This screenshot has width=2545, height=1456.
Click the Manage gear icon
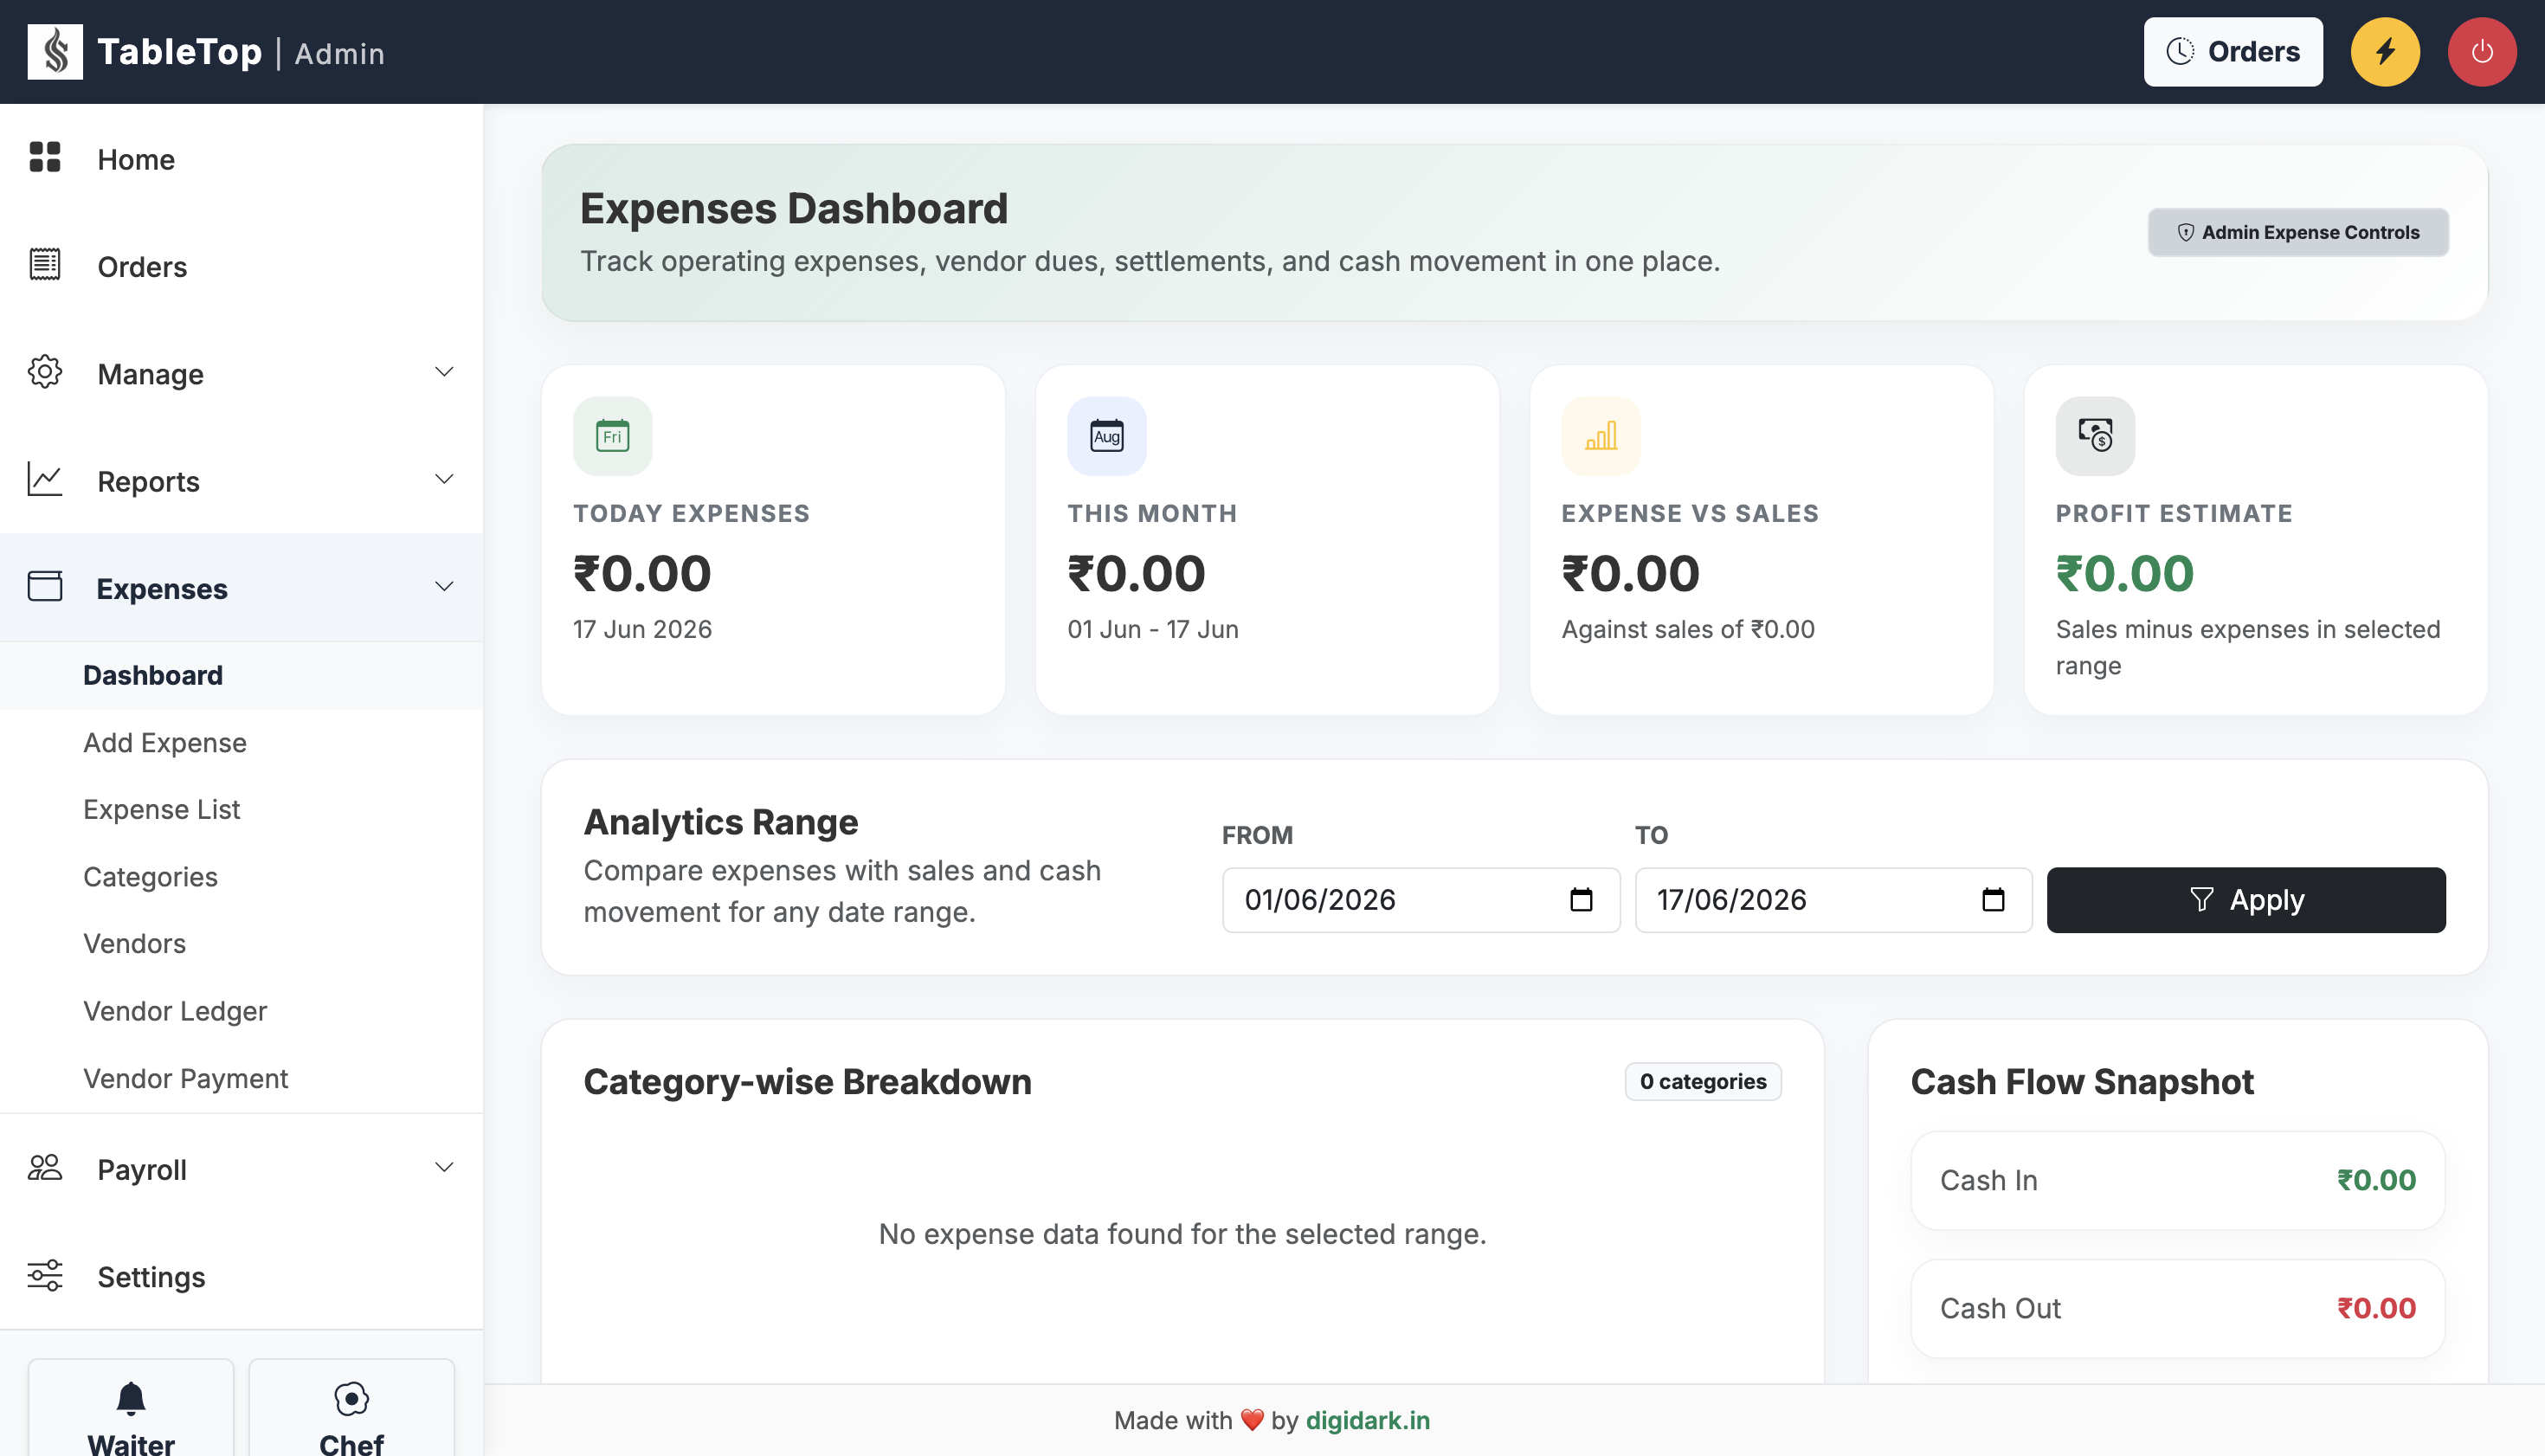click(x=45, y=372)
